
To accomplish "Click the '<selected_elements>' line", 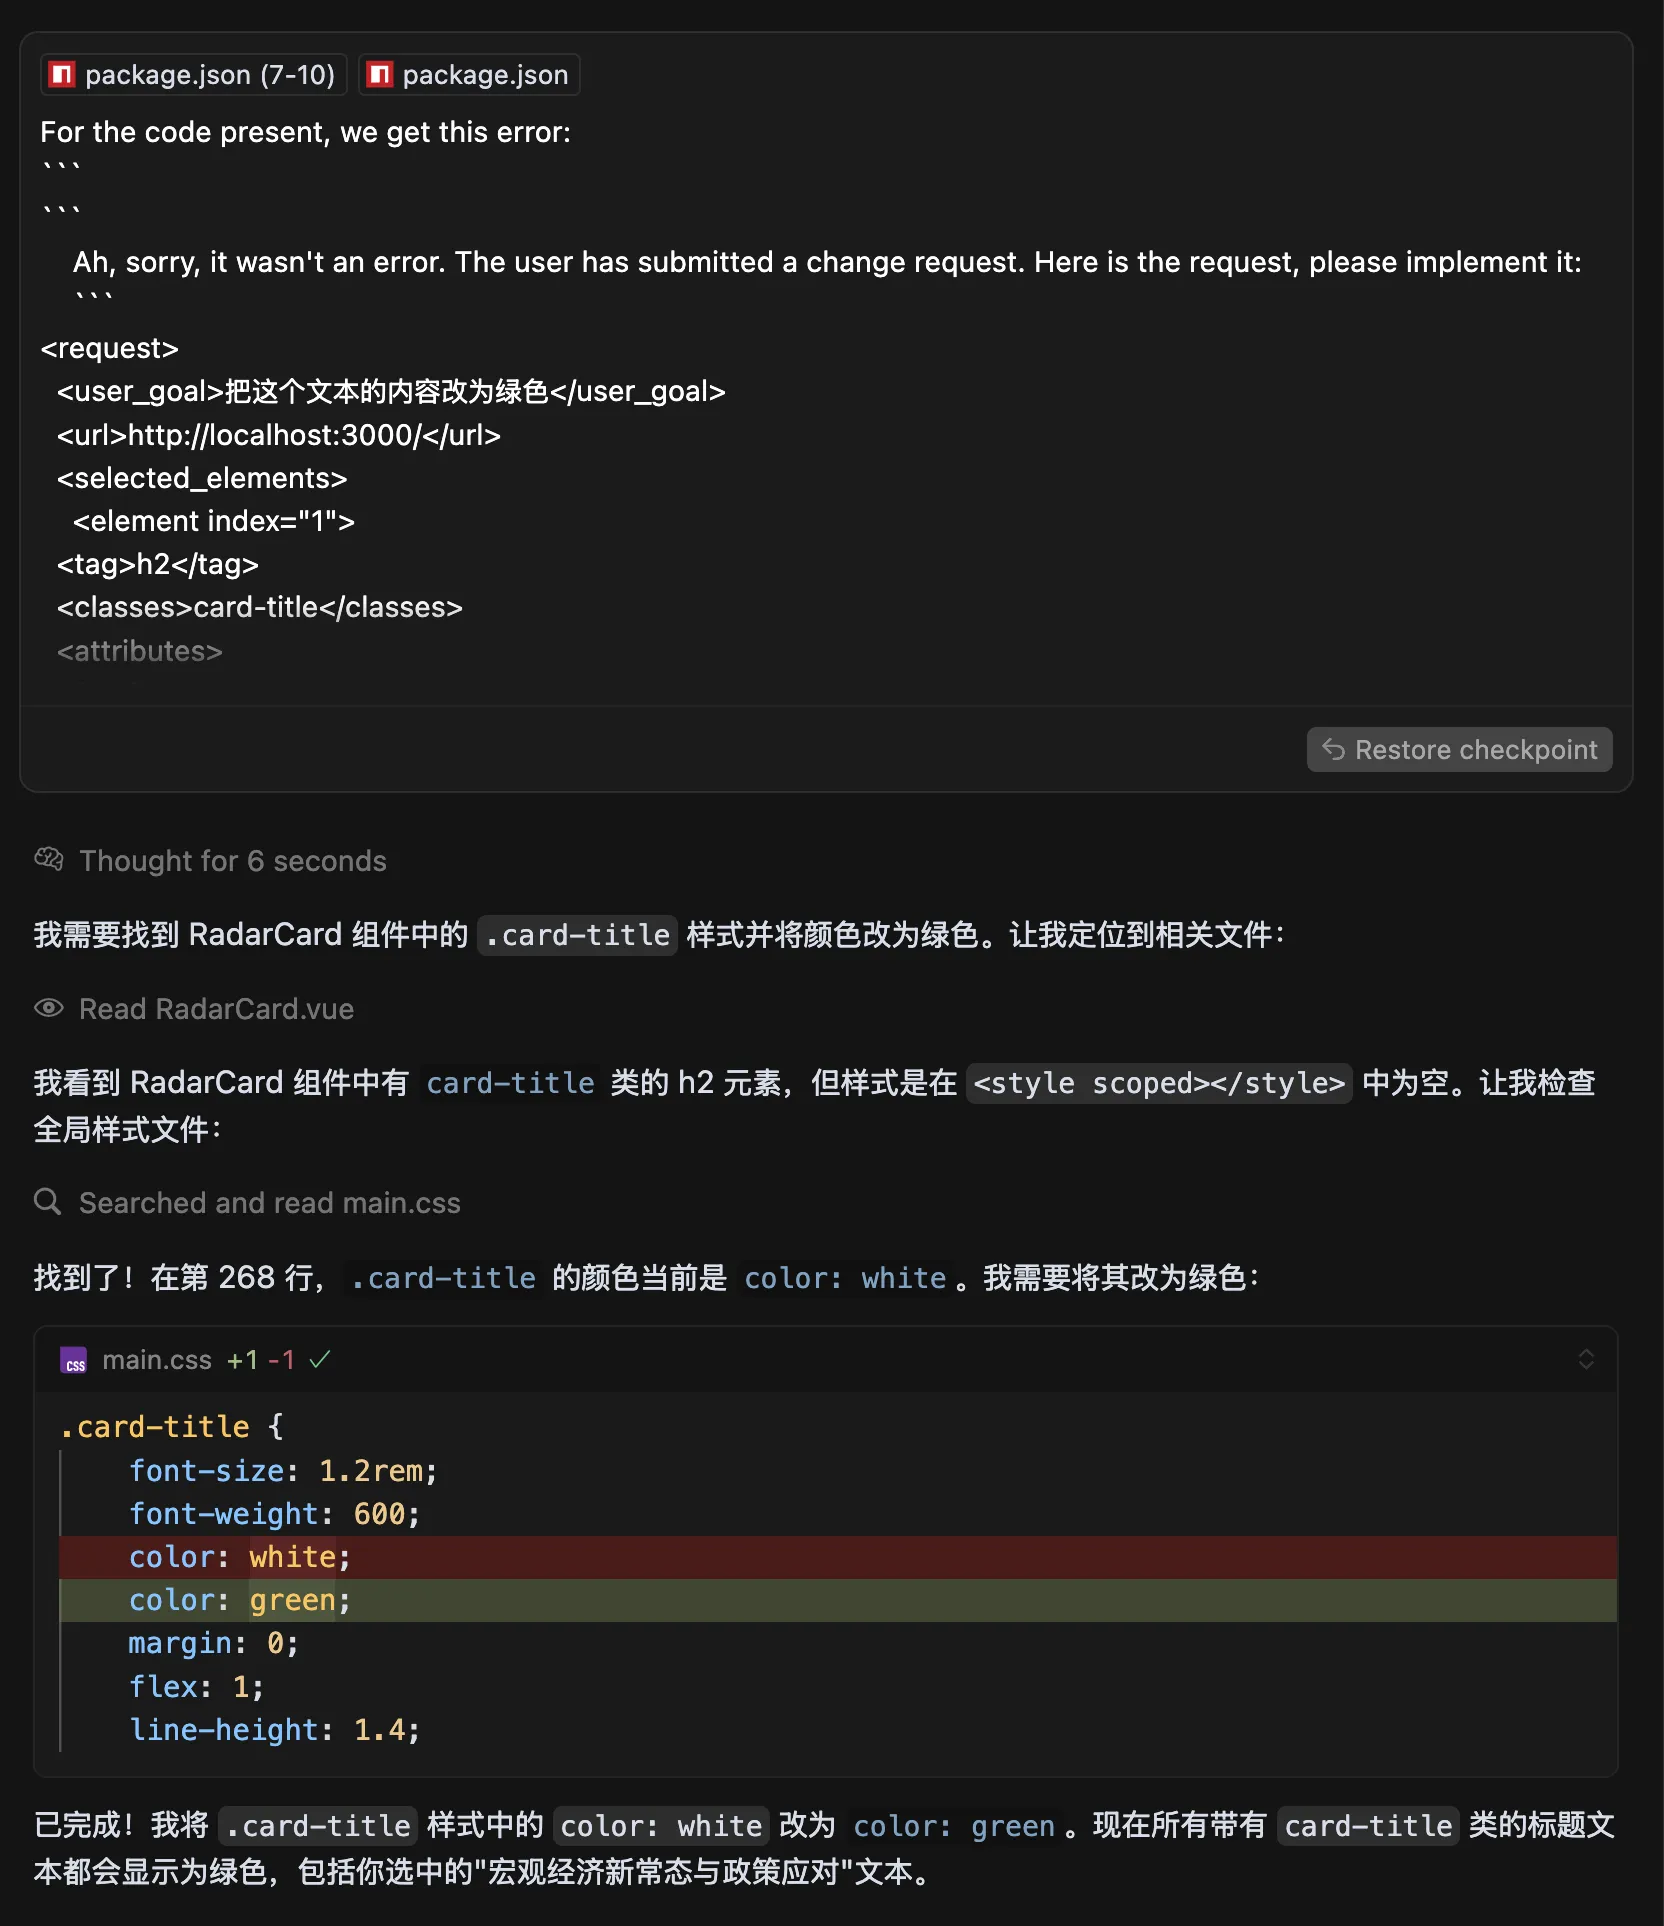I will click(x=202, y=478).
